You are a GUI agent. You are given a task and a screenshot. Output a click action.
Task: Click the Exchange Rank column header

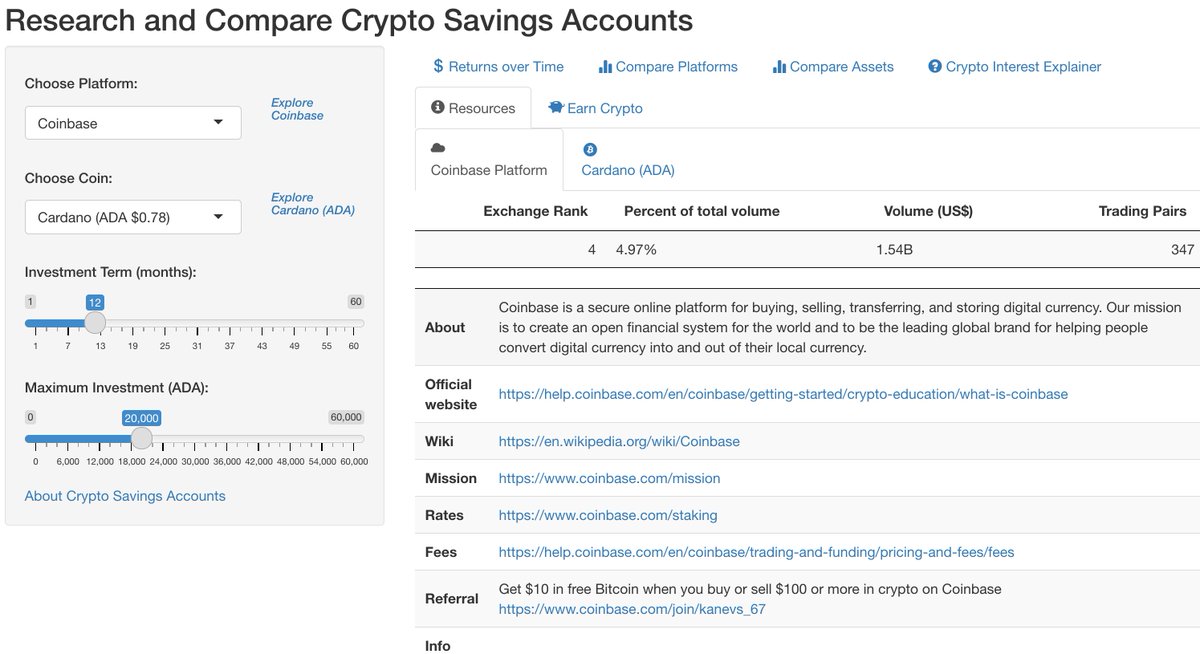(535, 211)
